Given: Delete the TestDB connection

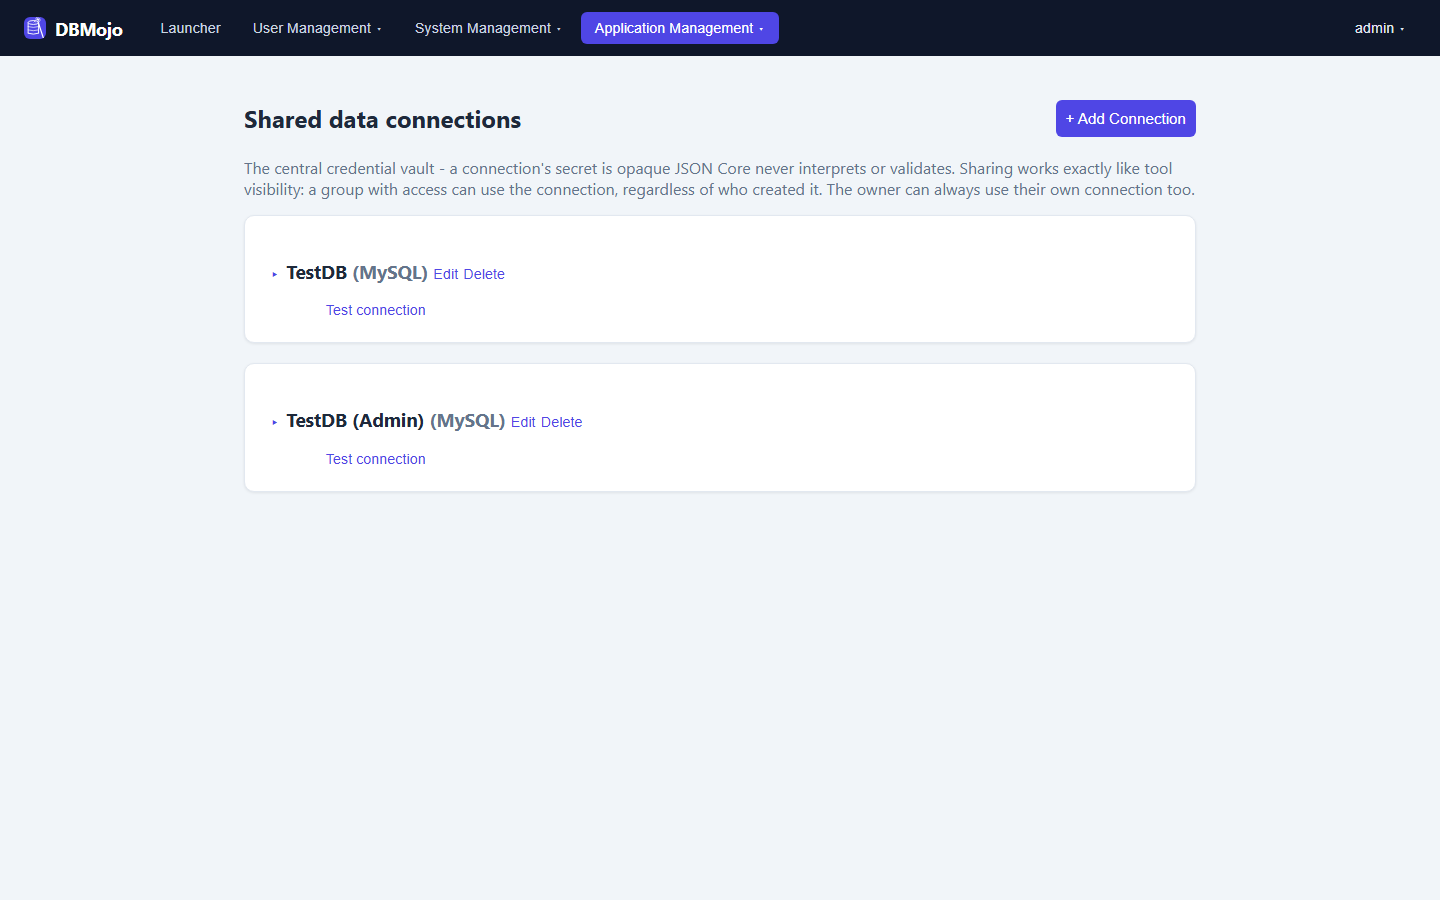Looking at the screenshot, I should (x=484, y=274).
